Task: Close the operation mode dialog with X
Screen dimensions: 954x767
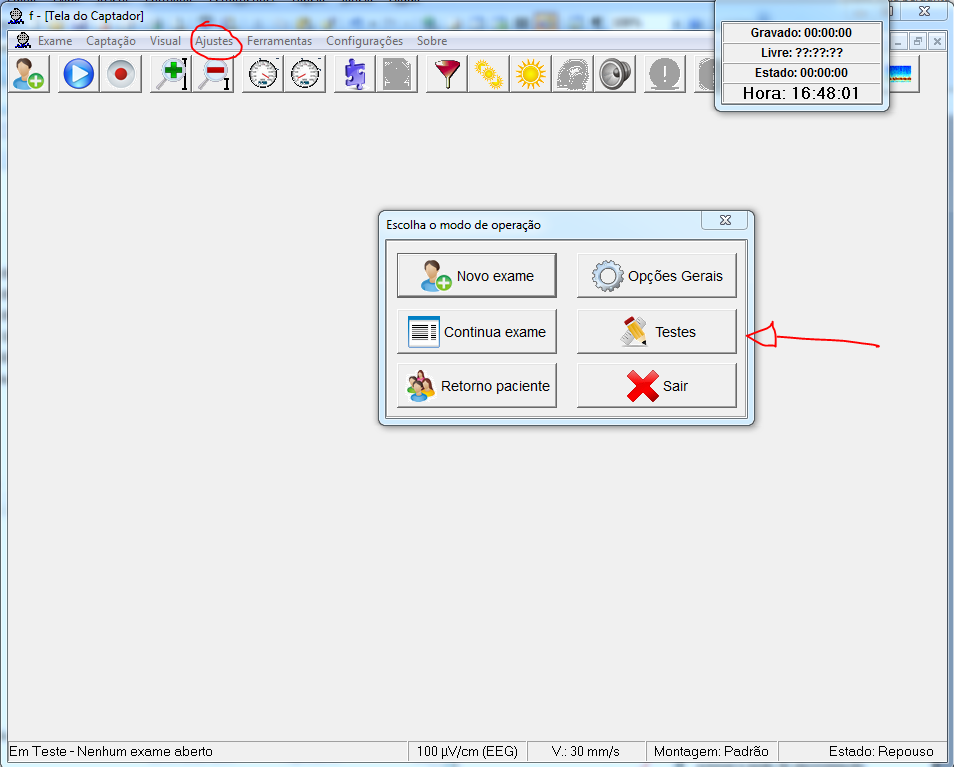Action: (x=723, y=221)
